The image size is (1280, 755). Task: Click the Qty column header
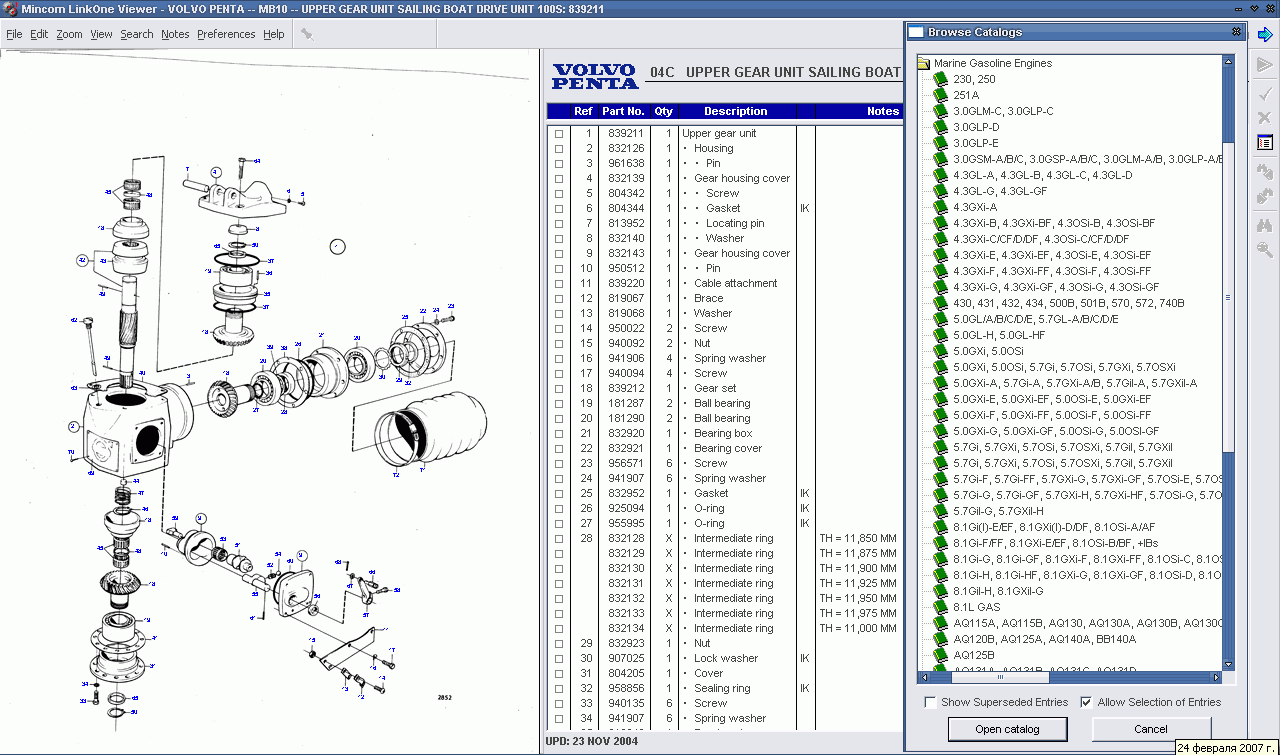(x=664, y=111)
